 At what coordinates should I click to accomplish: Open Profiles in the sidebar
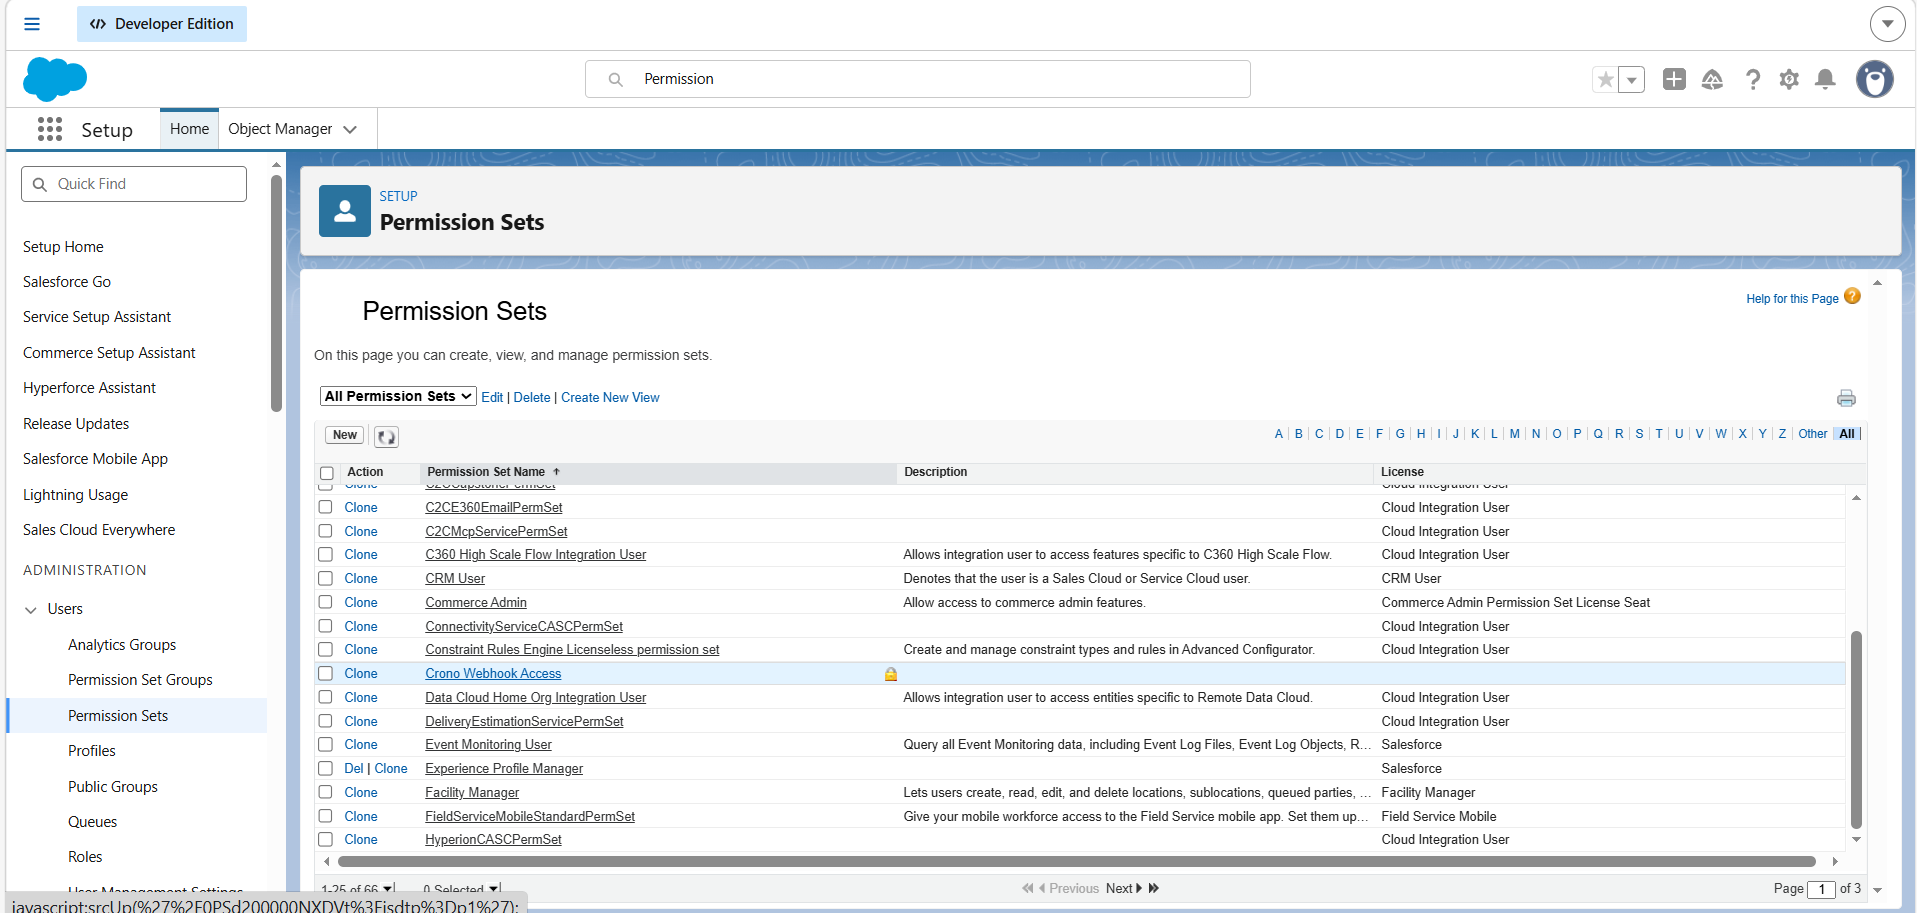tap(92, 751)
